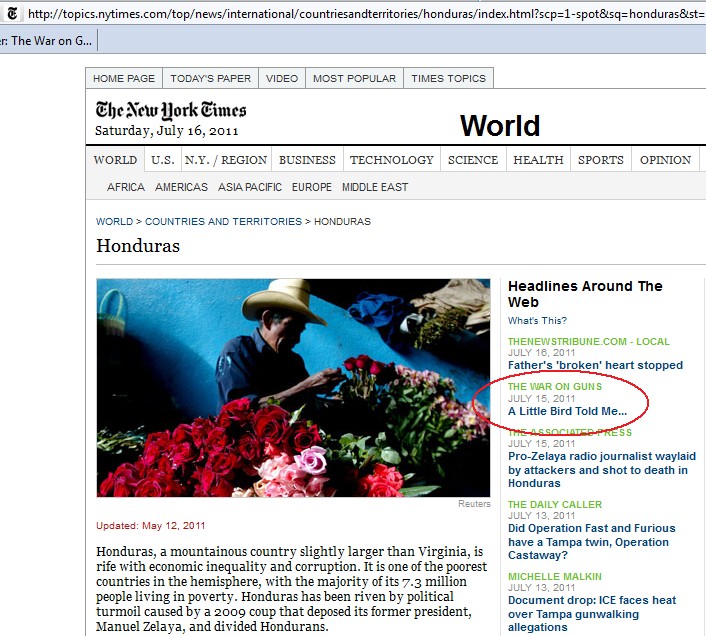The image size is (706, 636).
Task: Click THE DAILY CALLER source label
Action: (555, 505)
